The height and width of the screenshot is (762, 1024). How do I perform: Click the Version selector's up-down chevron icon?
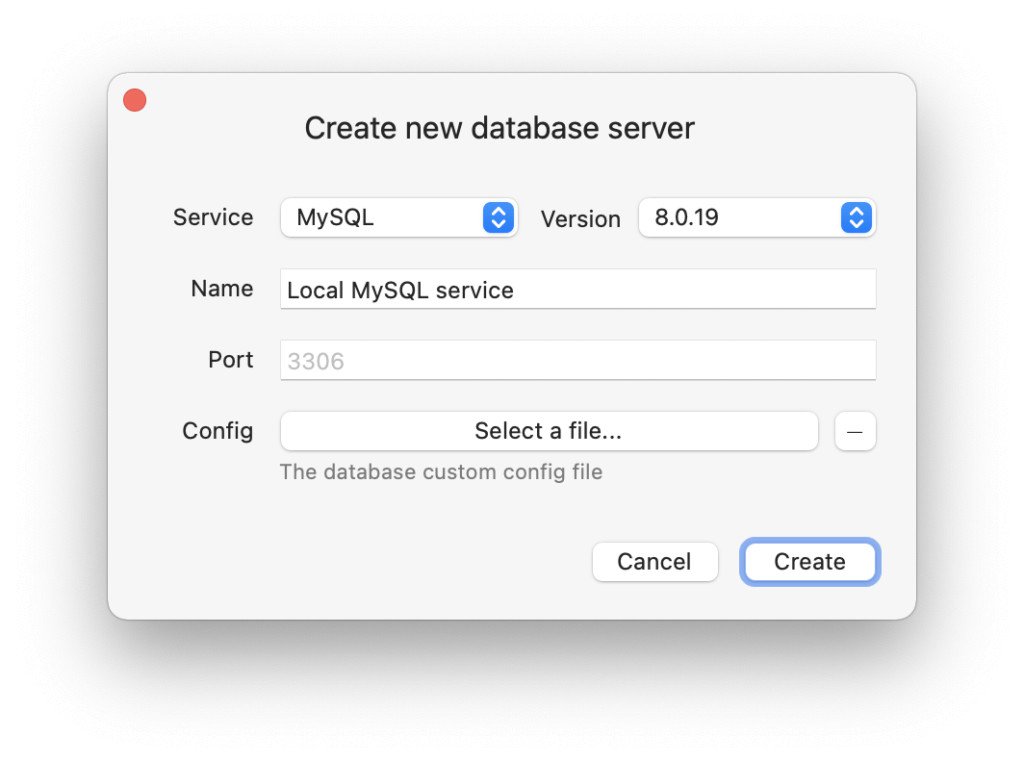(x=855, y=217)
